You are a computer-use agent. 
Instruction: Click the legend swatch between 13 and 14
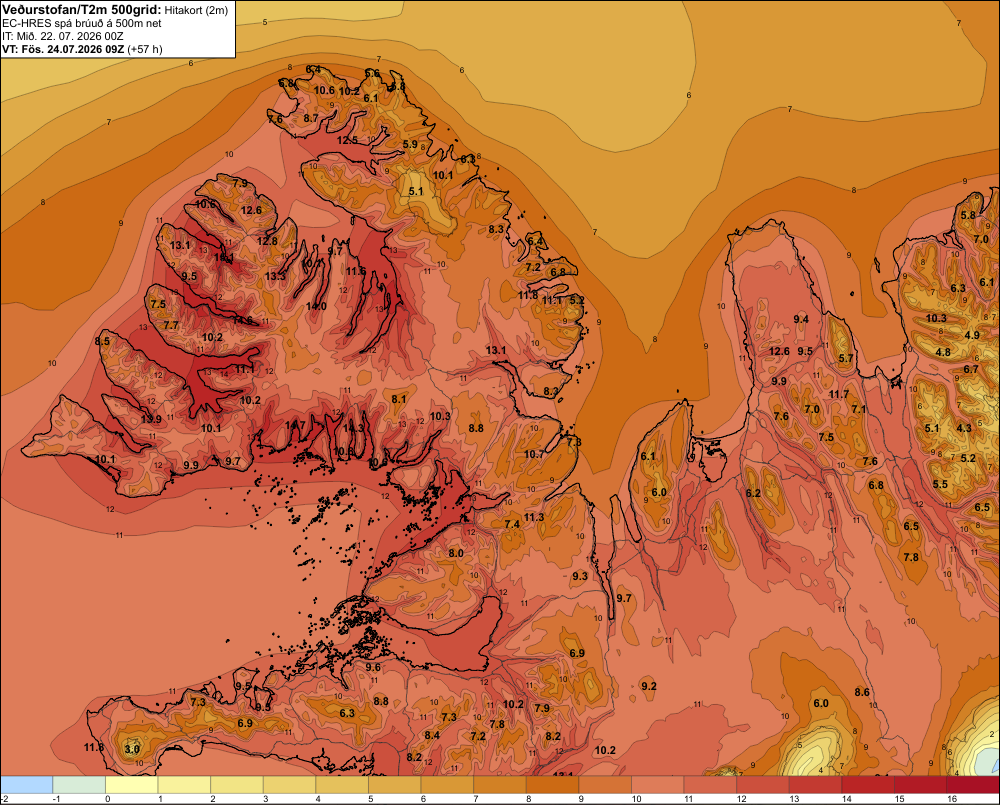pos(816,785)
